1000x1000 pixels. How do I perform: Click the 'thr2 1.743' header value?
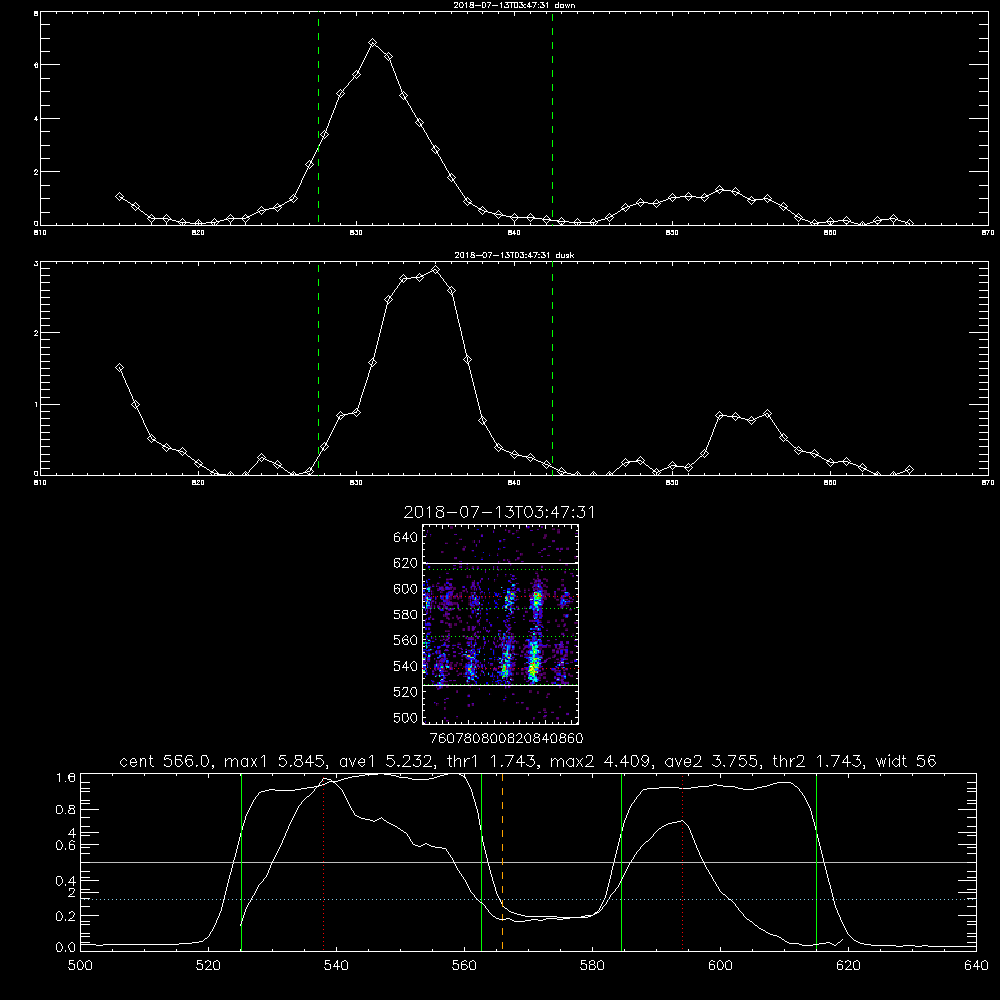pos(818,761)
